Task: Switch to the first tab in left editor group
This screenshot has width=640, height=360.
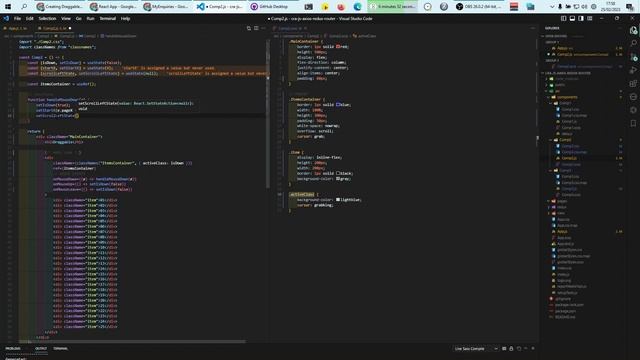Action: [17, 28]
